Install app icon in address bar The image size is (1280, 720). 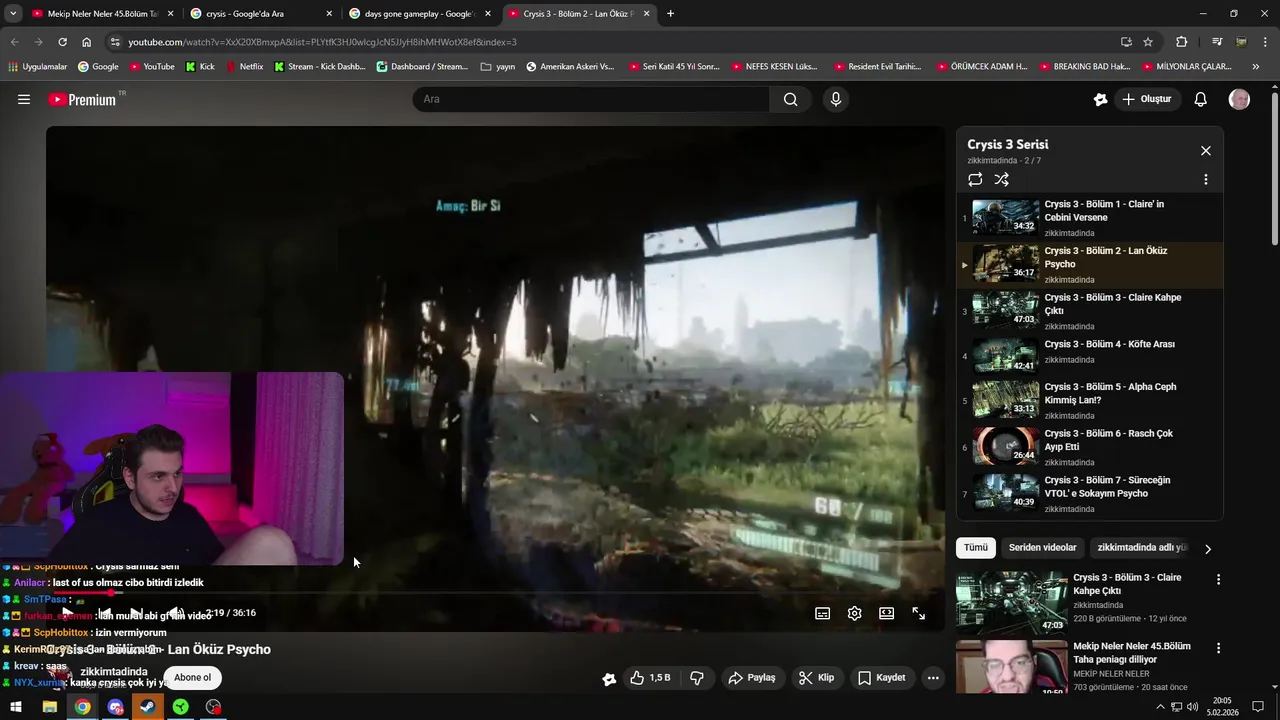1126,42
